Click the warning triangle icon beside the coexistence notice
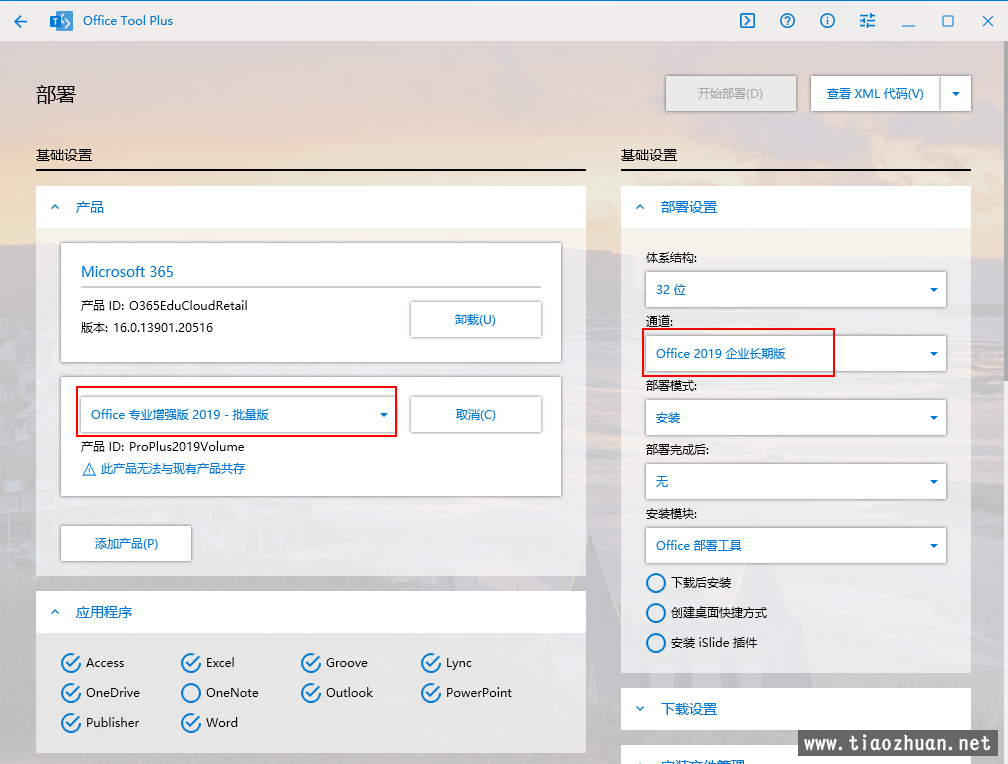 pyautogui.click(x=89, y=469)
